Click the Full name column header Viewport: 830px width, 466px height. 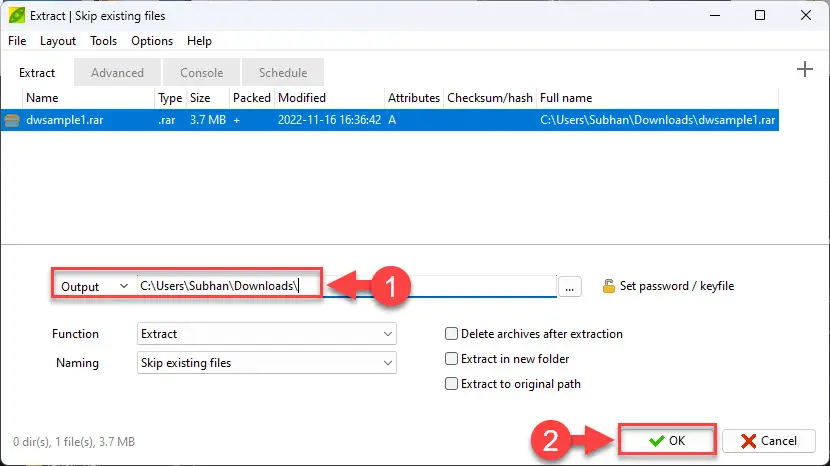pyautogui.click(x=566, y=98)
